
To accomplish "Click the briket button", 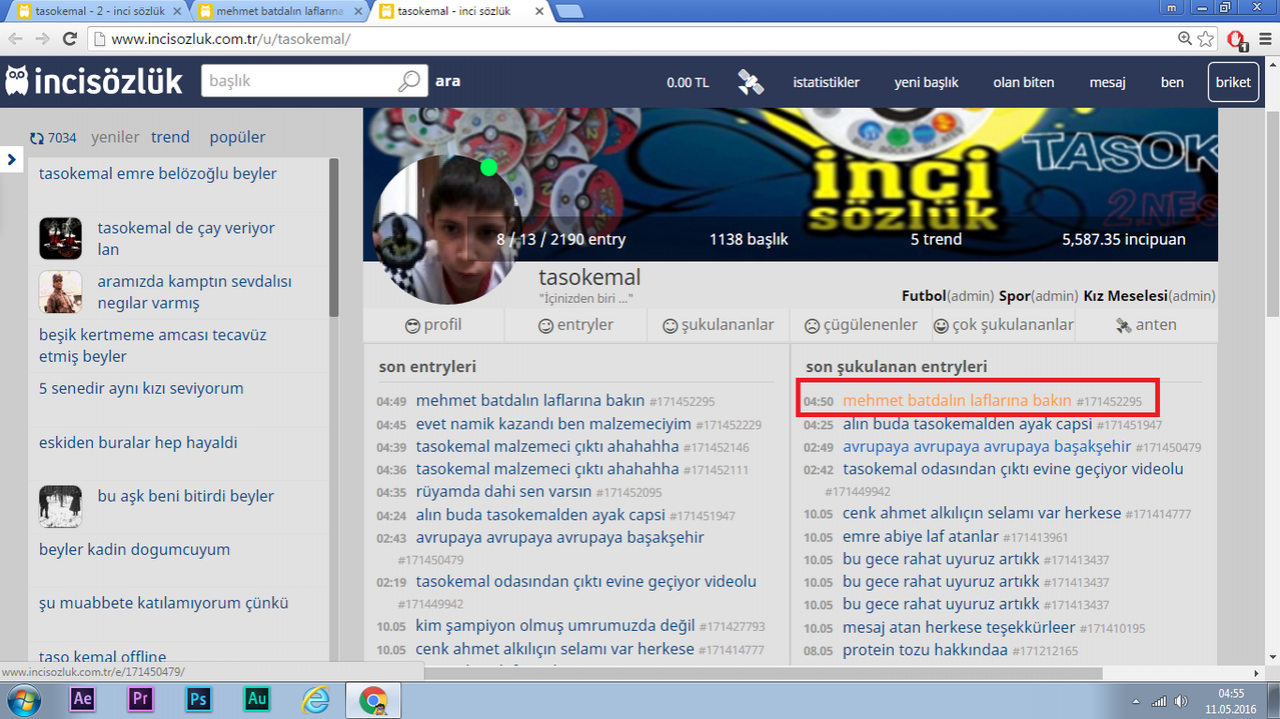I will (1233, 82).
